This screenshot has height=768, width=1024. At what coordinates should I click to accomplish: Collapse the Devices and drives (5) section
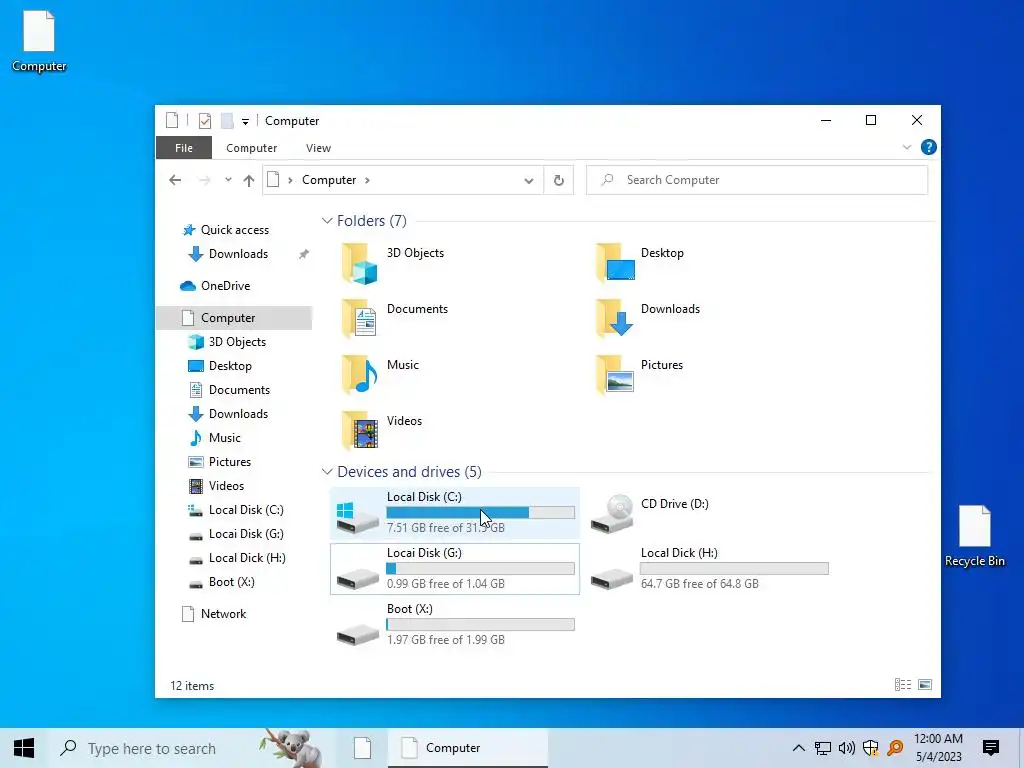327,472
